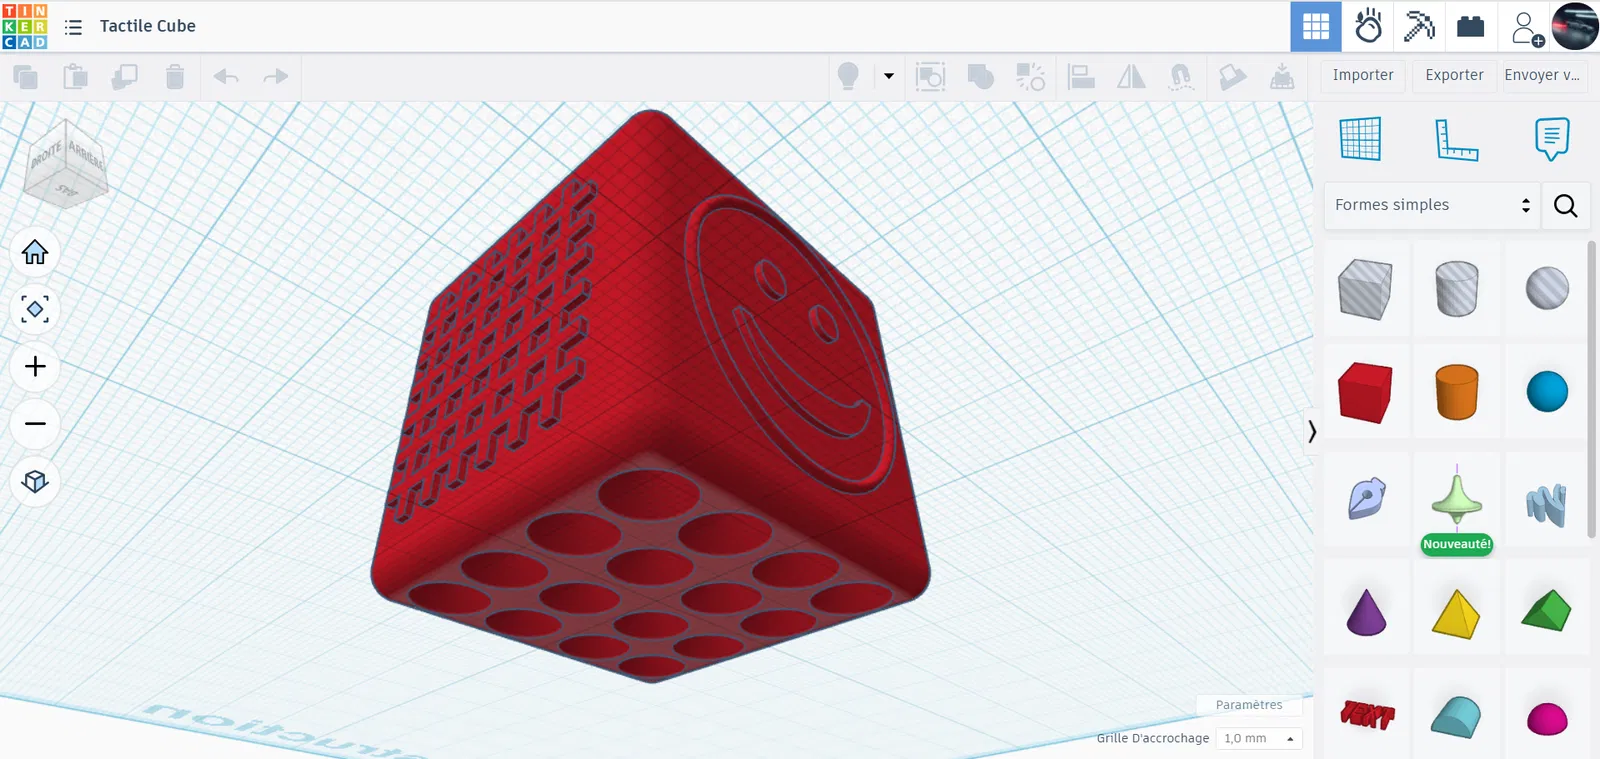Viewport: 1600px width, 759px height.
Task: Click the Ungroup shapes icon
Action: (1030, 76)
